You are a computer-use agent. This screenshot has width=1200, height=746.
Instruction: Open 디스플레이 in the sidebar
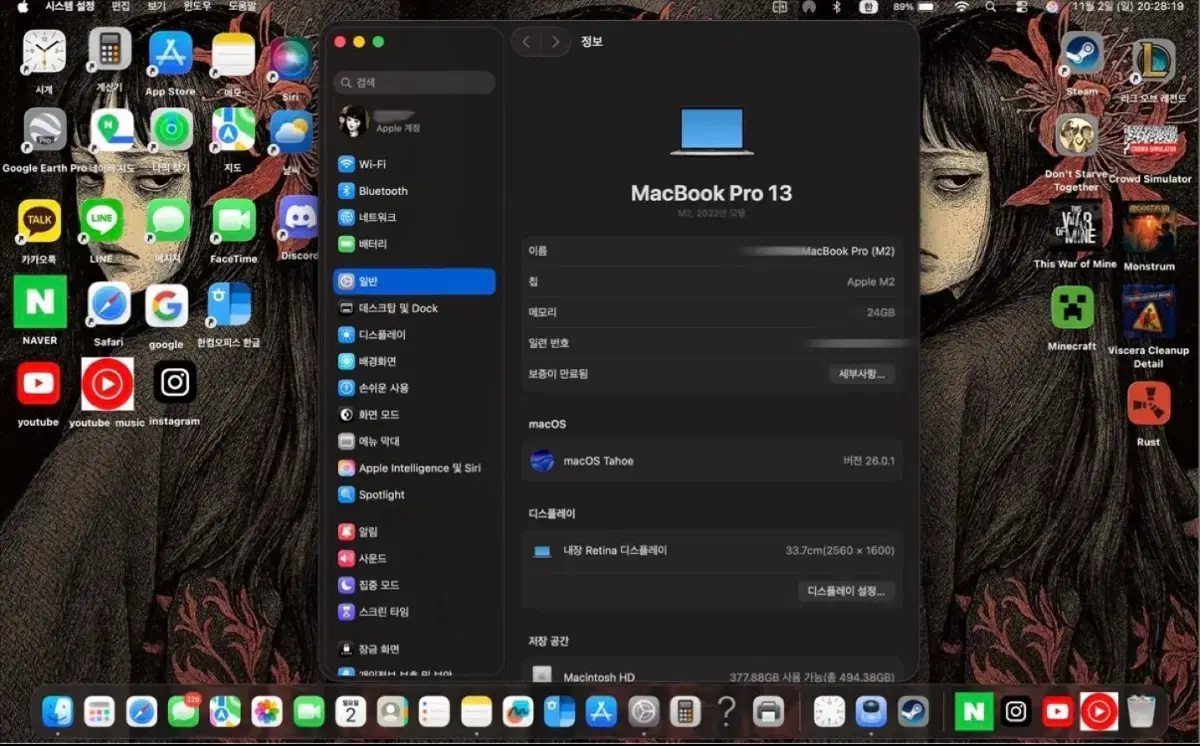[x=414, y=335]
